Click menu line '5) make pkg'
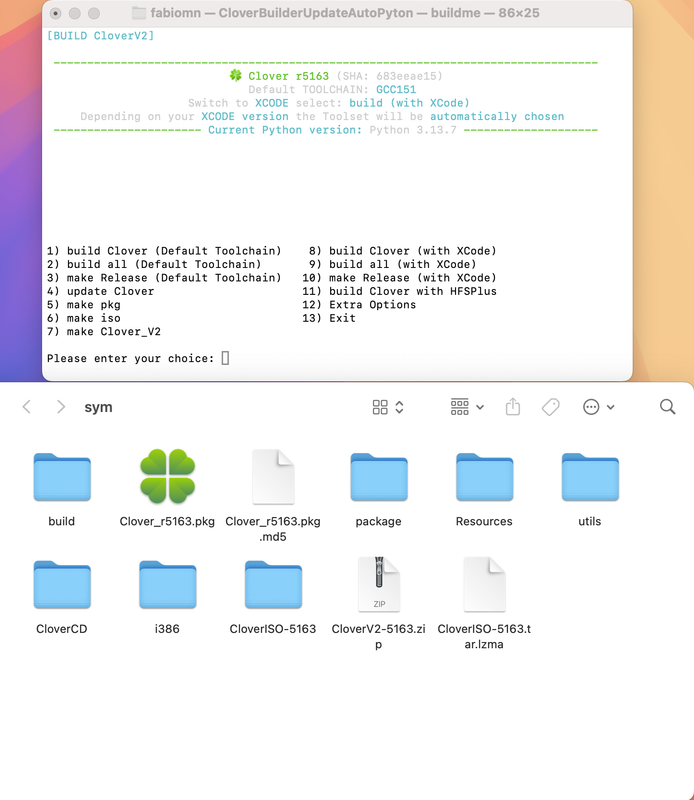The width and height of the screenshot is (694, 800). [x=84, y=305]
